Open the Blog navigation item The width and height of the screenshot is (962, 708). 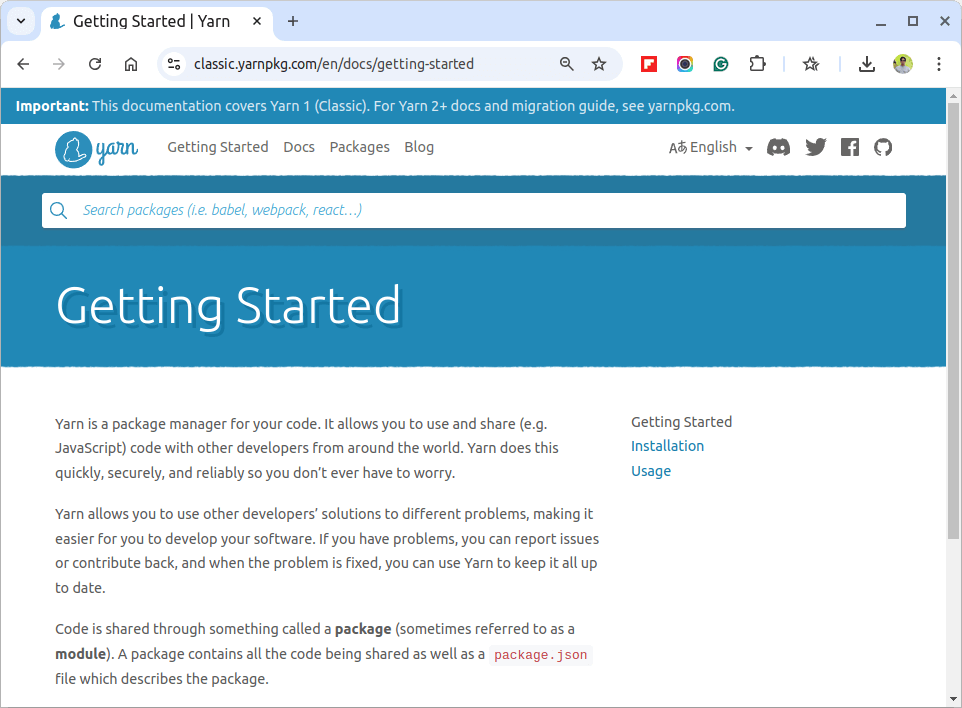[419, 147]
